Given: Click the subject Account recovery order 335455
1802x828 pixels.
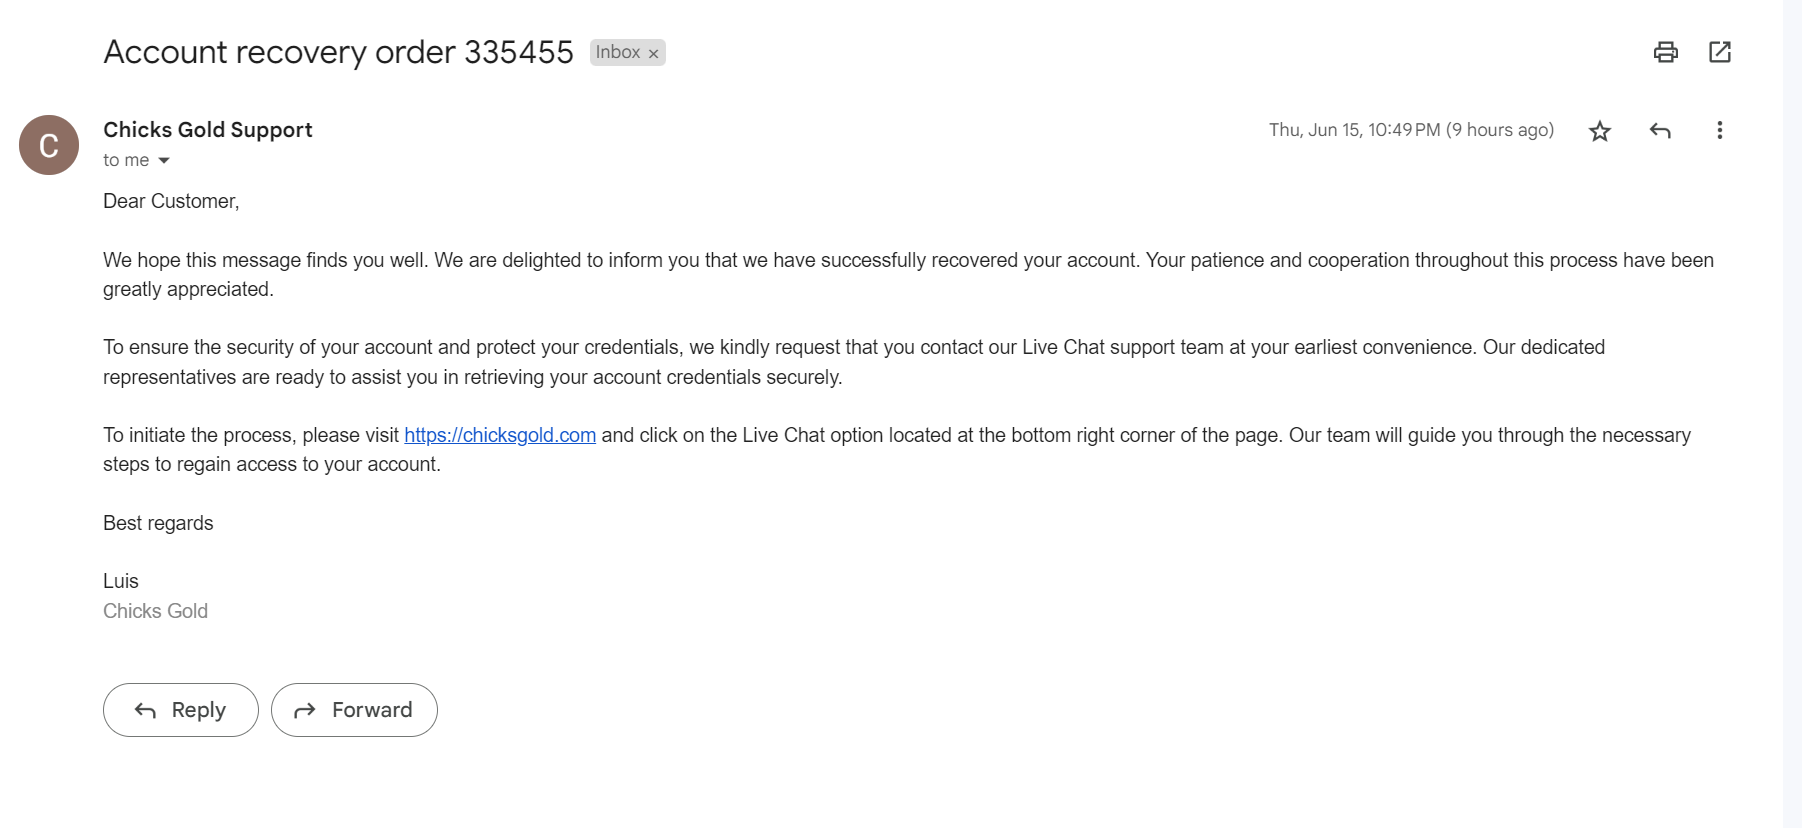Looking at the screenshot, I should tap(339, 52).
